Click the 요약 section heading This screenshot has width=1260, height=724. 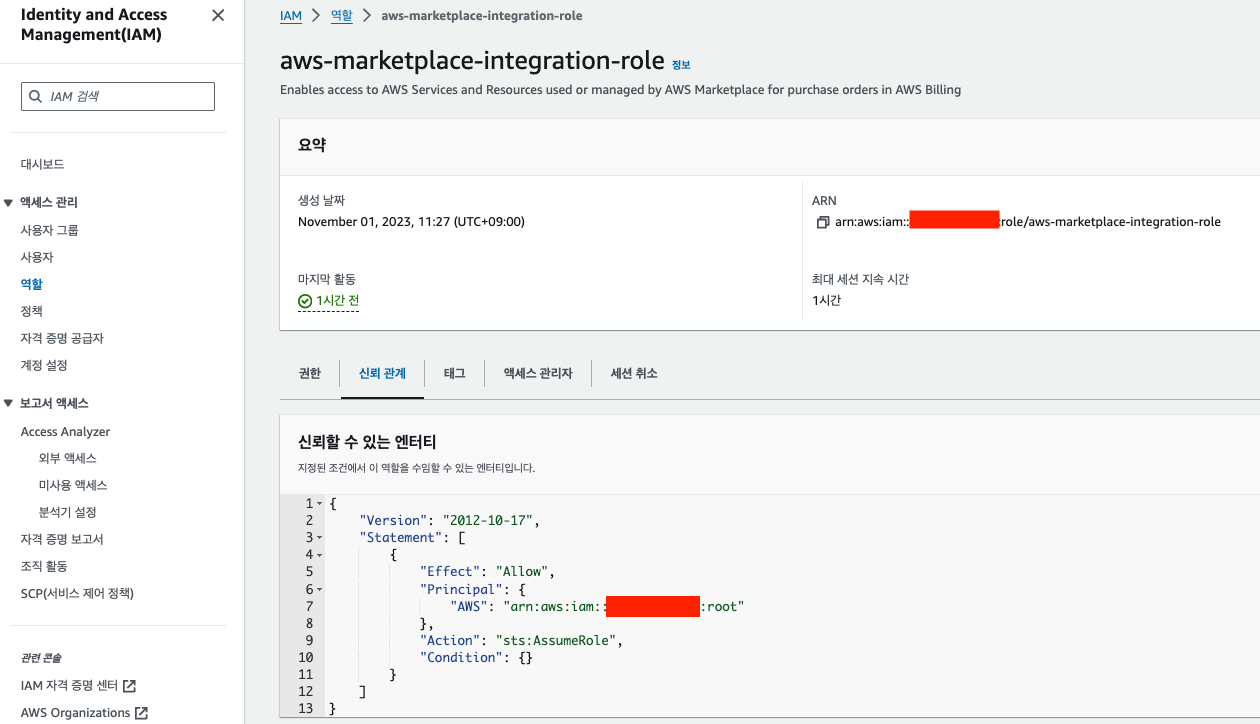pyautogui.click(x=312, y=145)
